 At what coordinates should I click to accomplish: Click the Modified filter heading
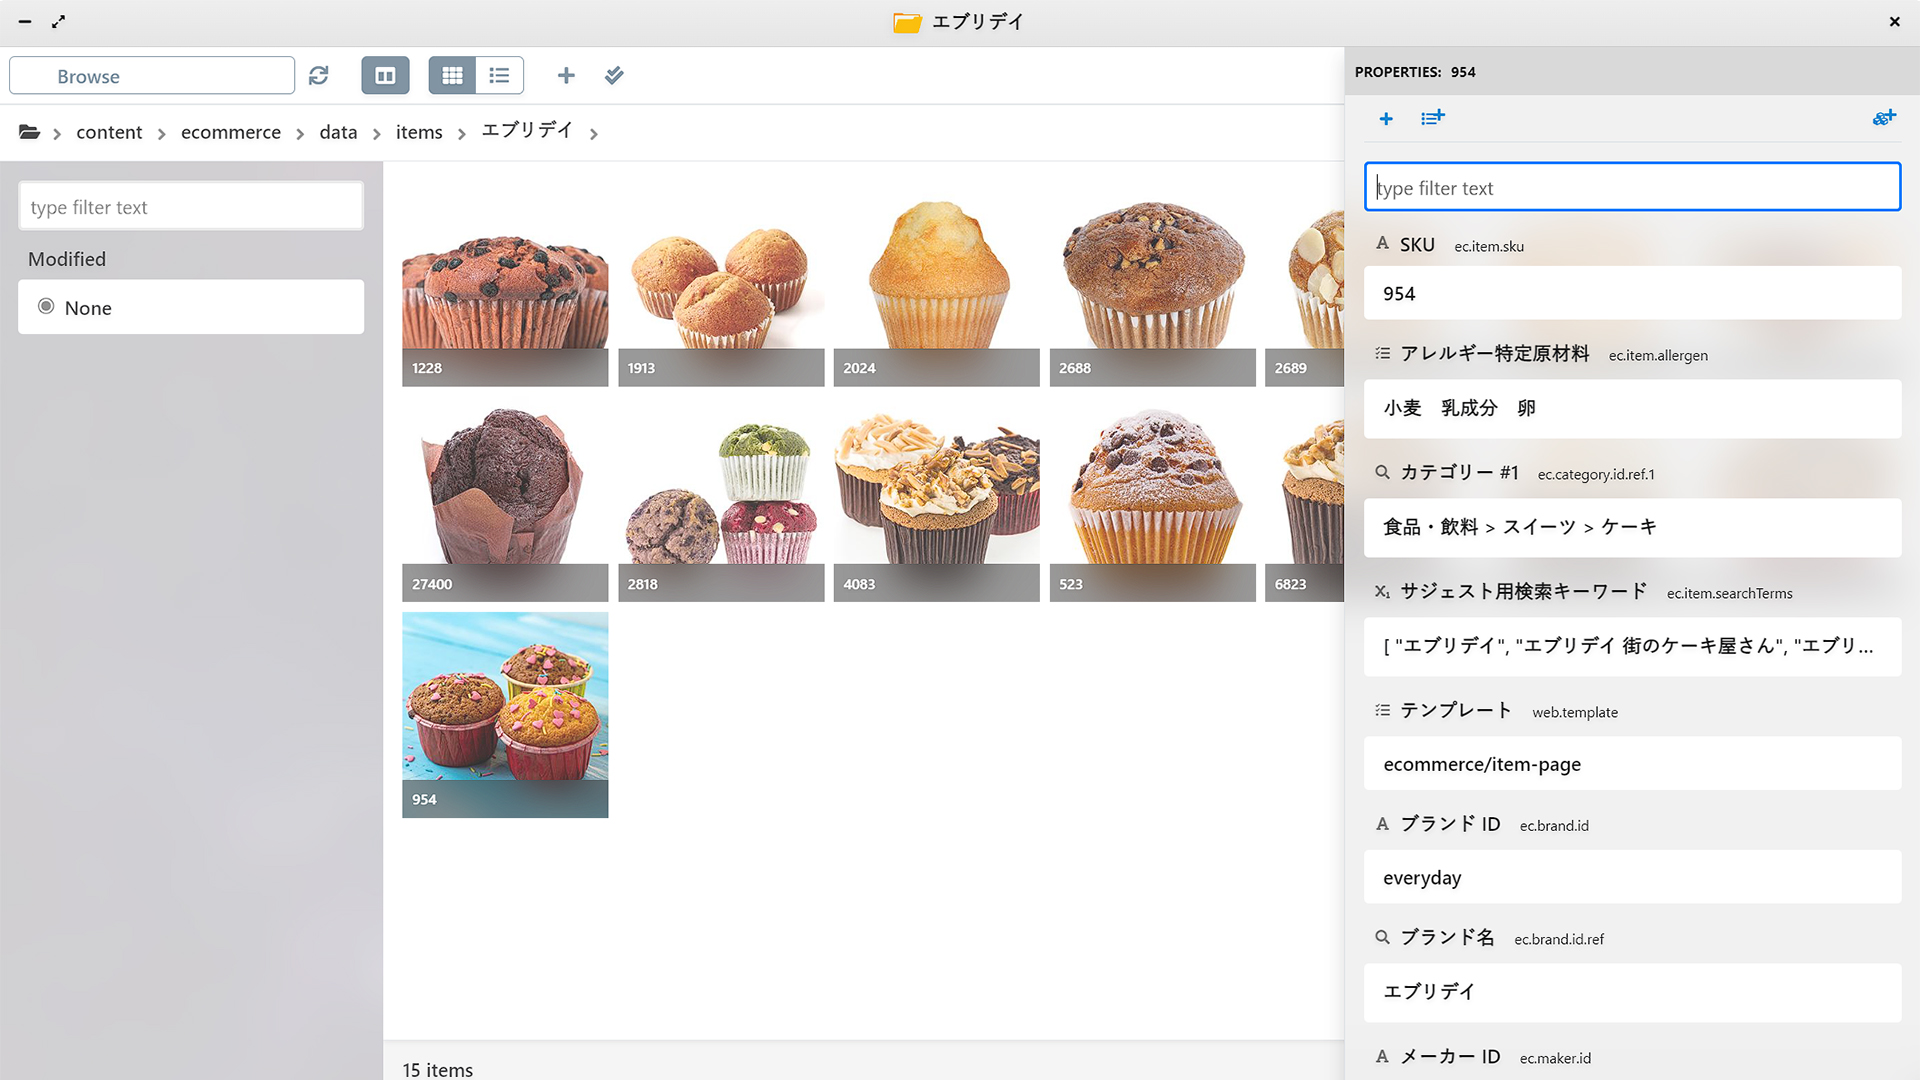67,259
